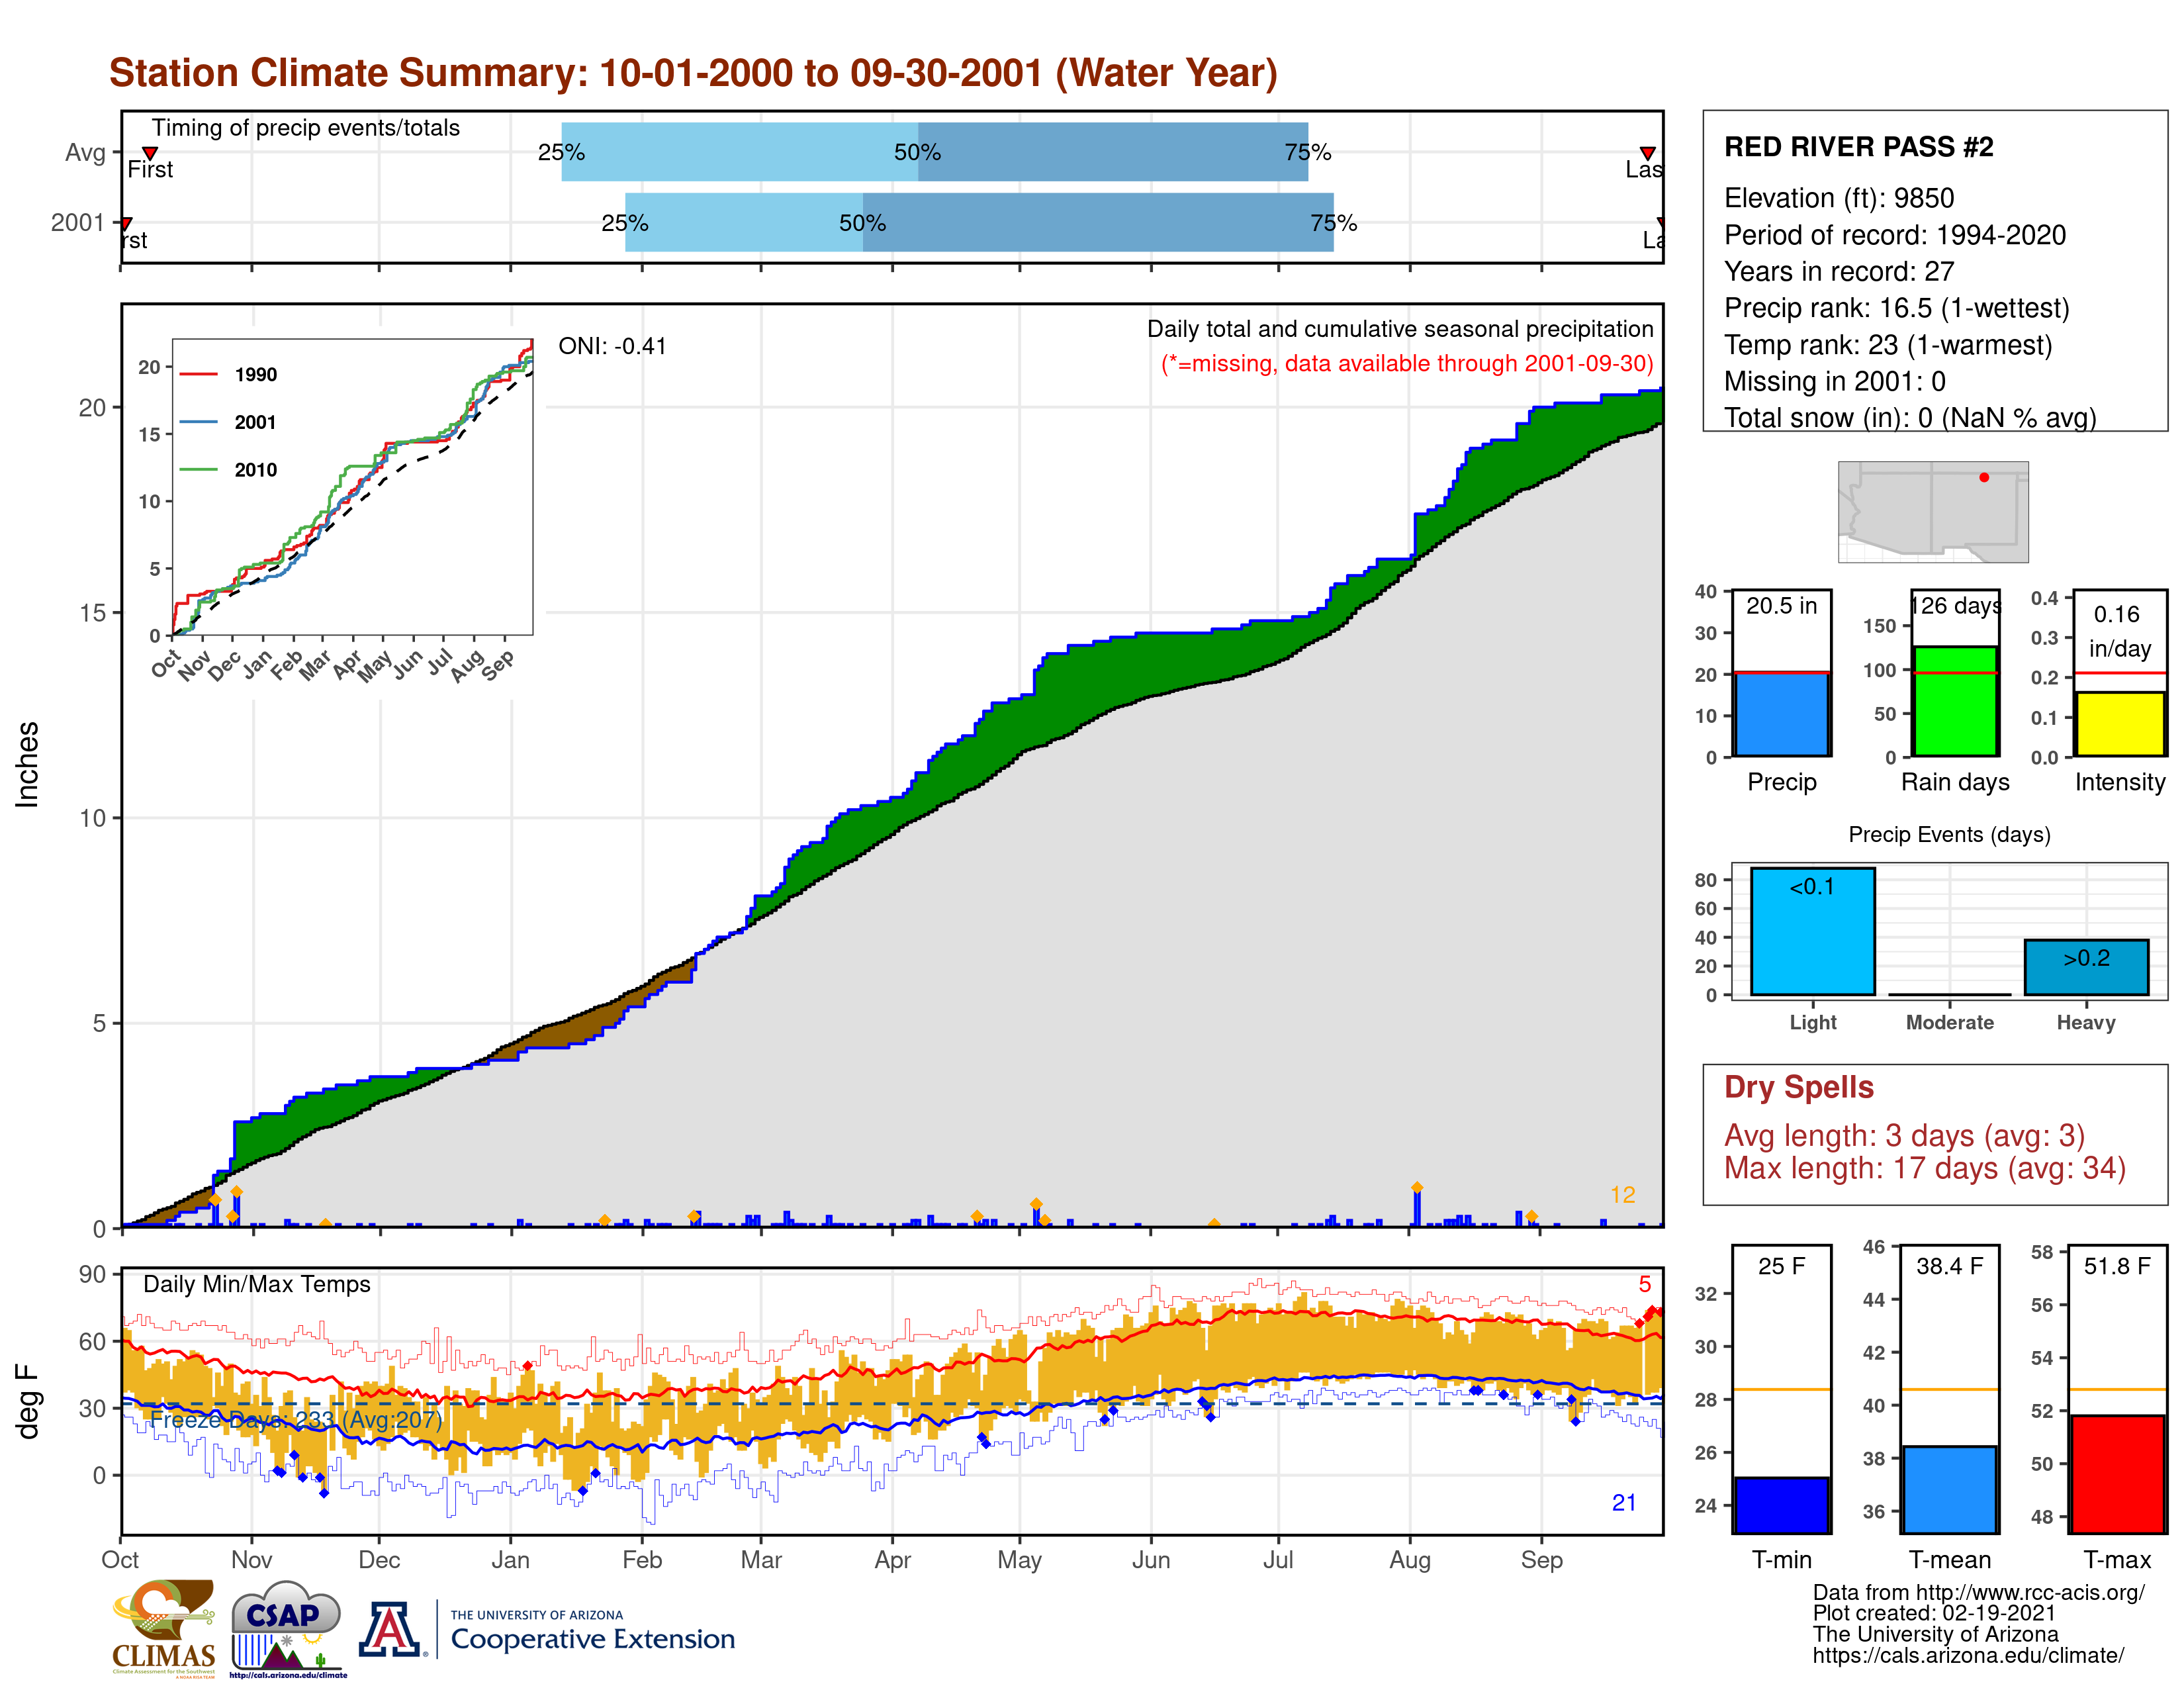Click the green 2010 legend line

199,469
